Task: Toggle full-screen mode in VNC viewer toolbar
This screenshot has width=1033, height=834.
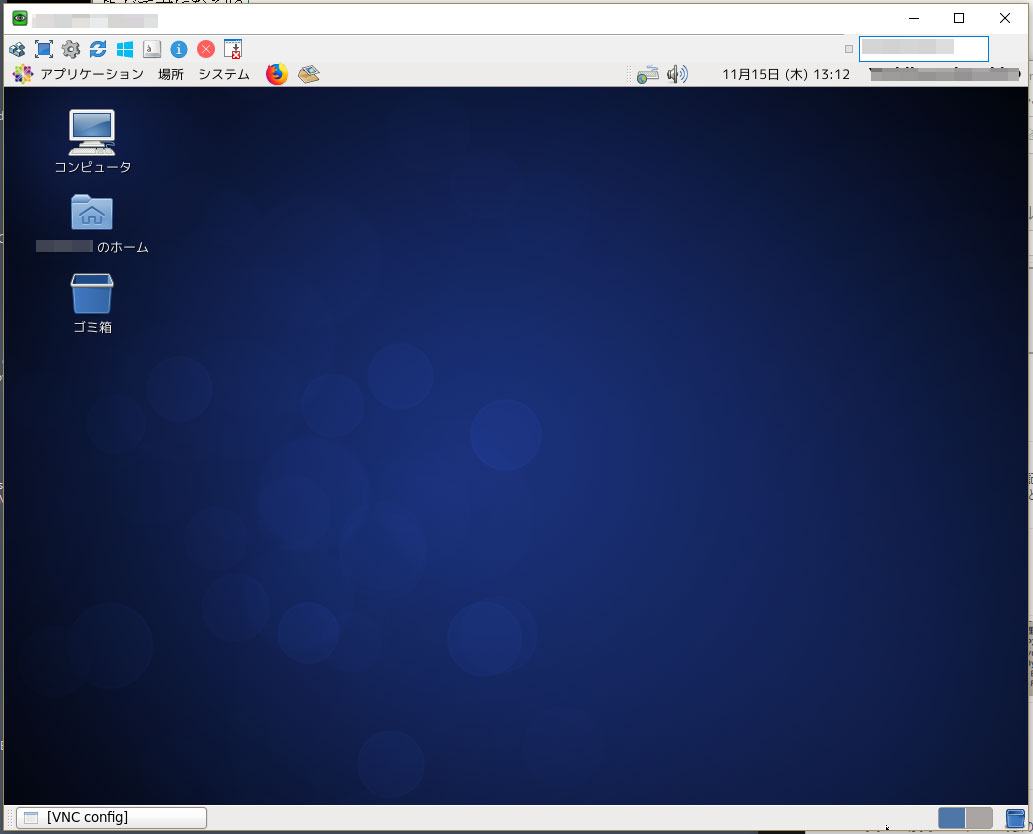Action: [x=44, y=49]
